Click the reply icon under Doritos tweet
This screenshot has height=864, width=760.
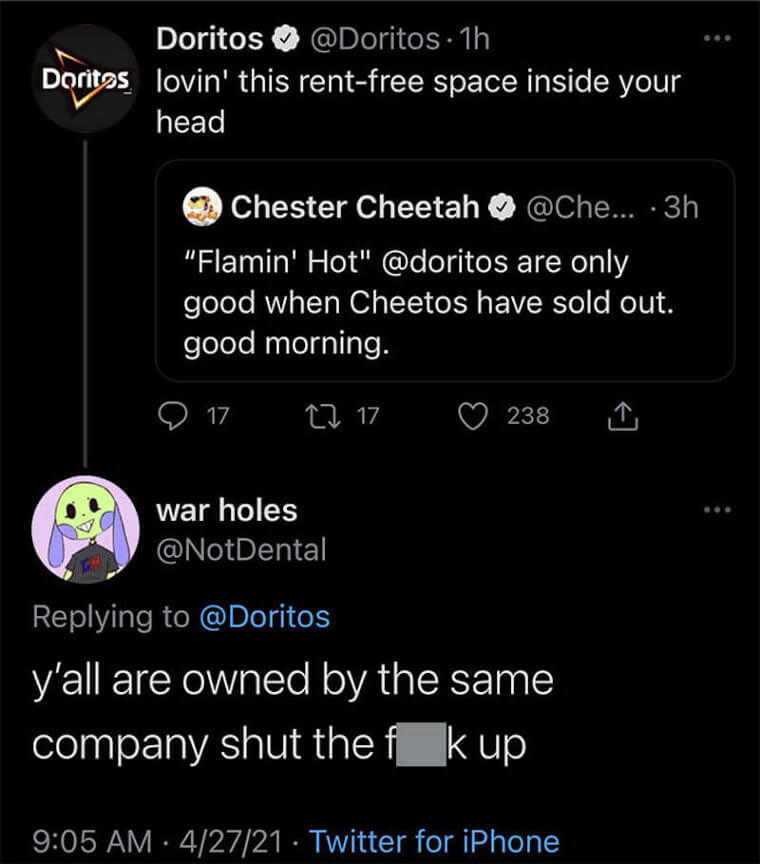click(x=173, y=416)
